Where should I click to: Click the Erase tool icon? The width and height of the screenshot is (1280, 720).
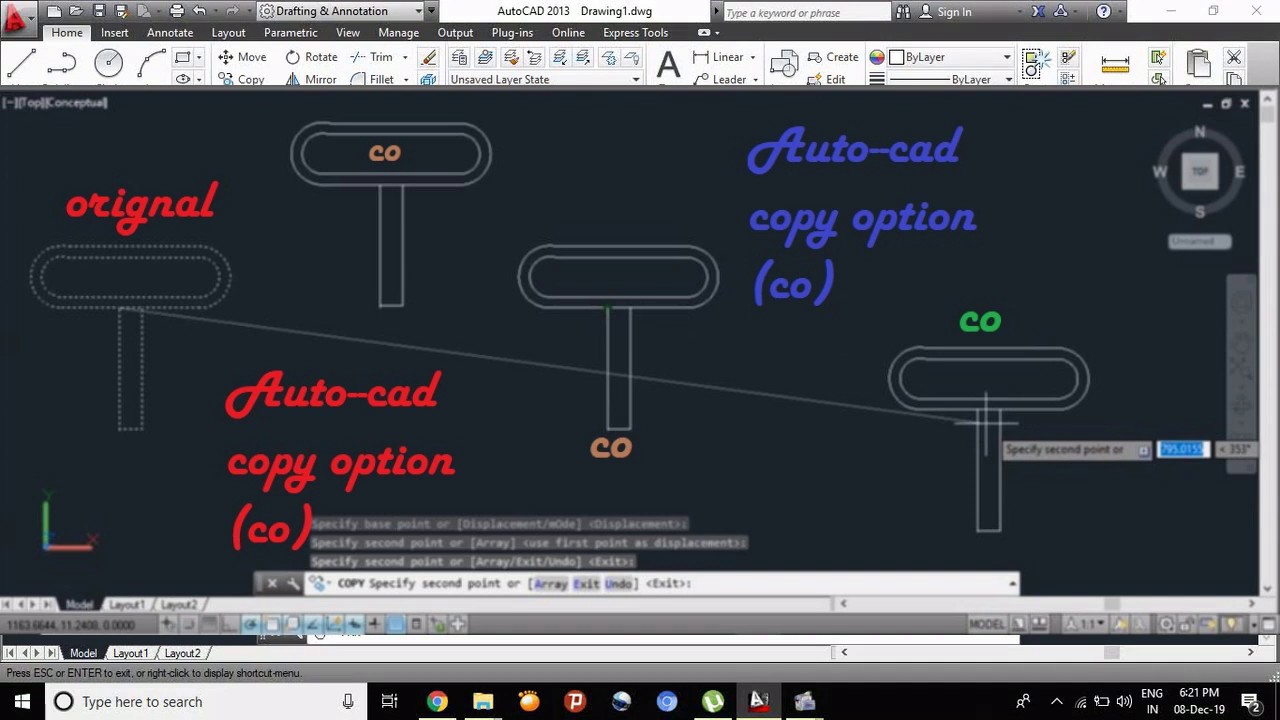tap(429, 57)
